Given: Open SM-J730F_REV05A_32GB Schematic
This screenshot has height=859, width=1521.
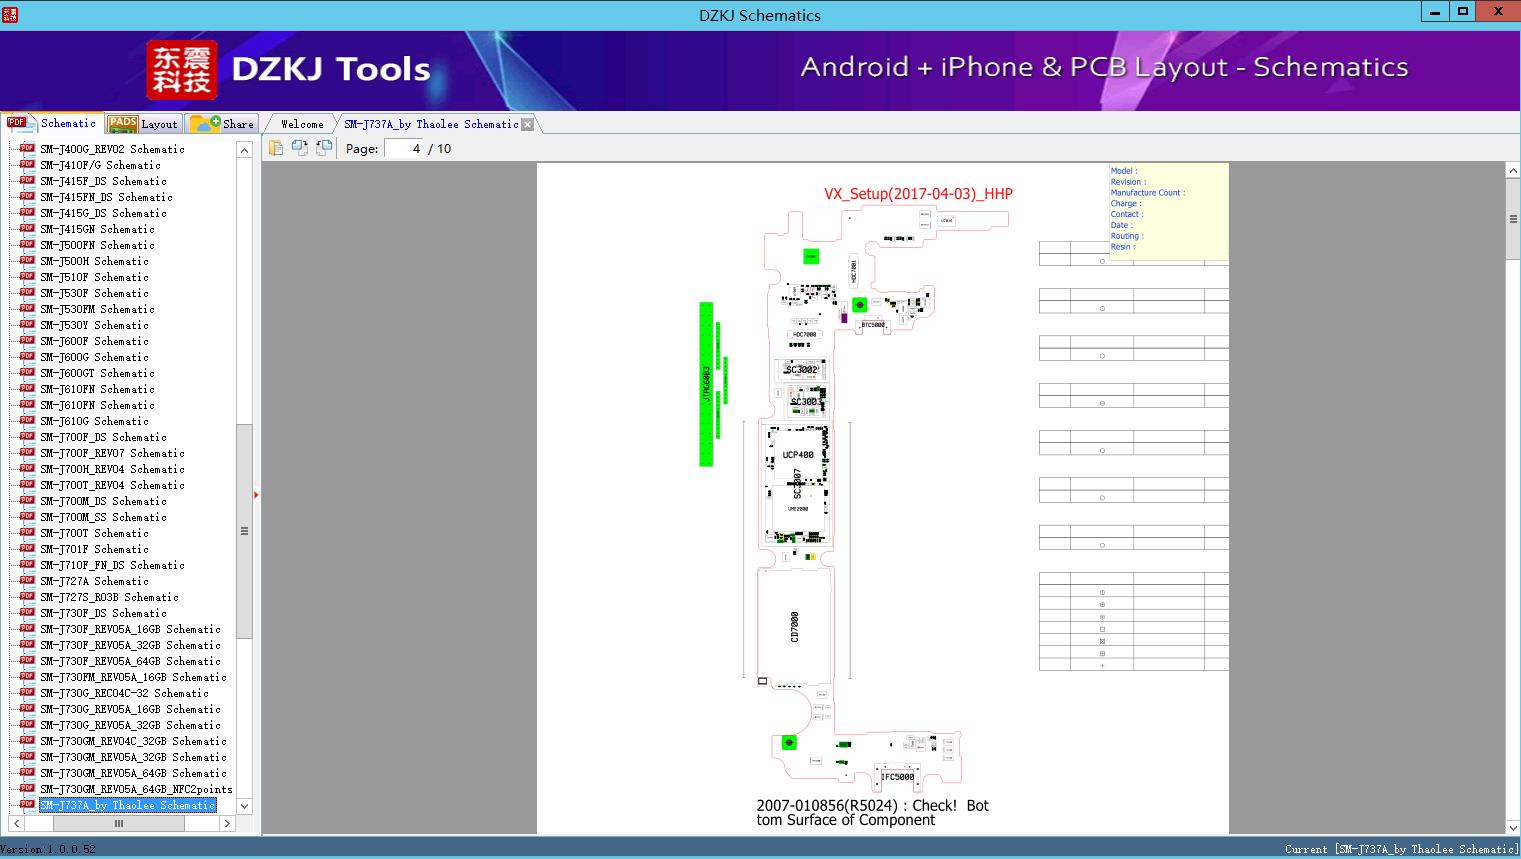Looking at the screenshot, I should pyautogui.click(x=130, y=645).
